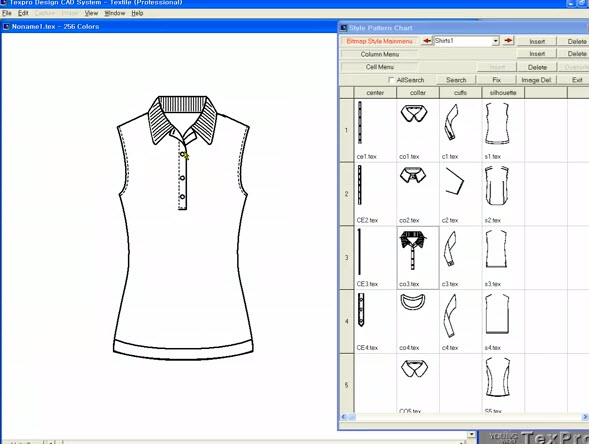Select the ce1.tex center placket thumbnail
589x444 pixels.
pyautogui.click(x=360, y=122)
